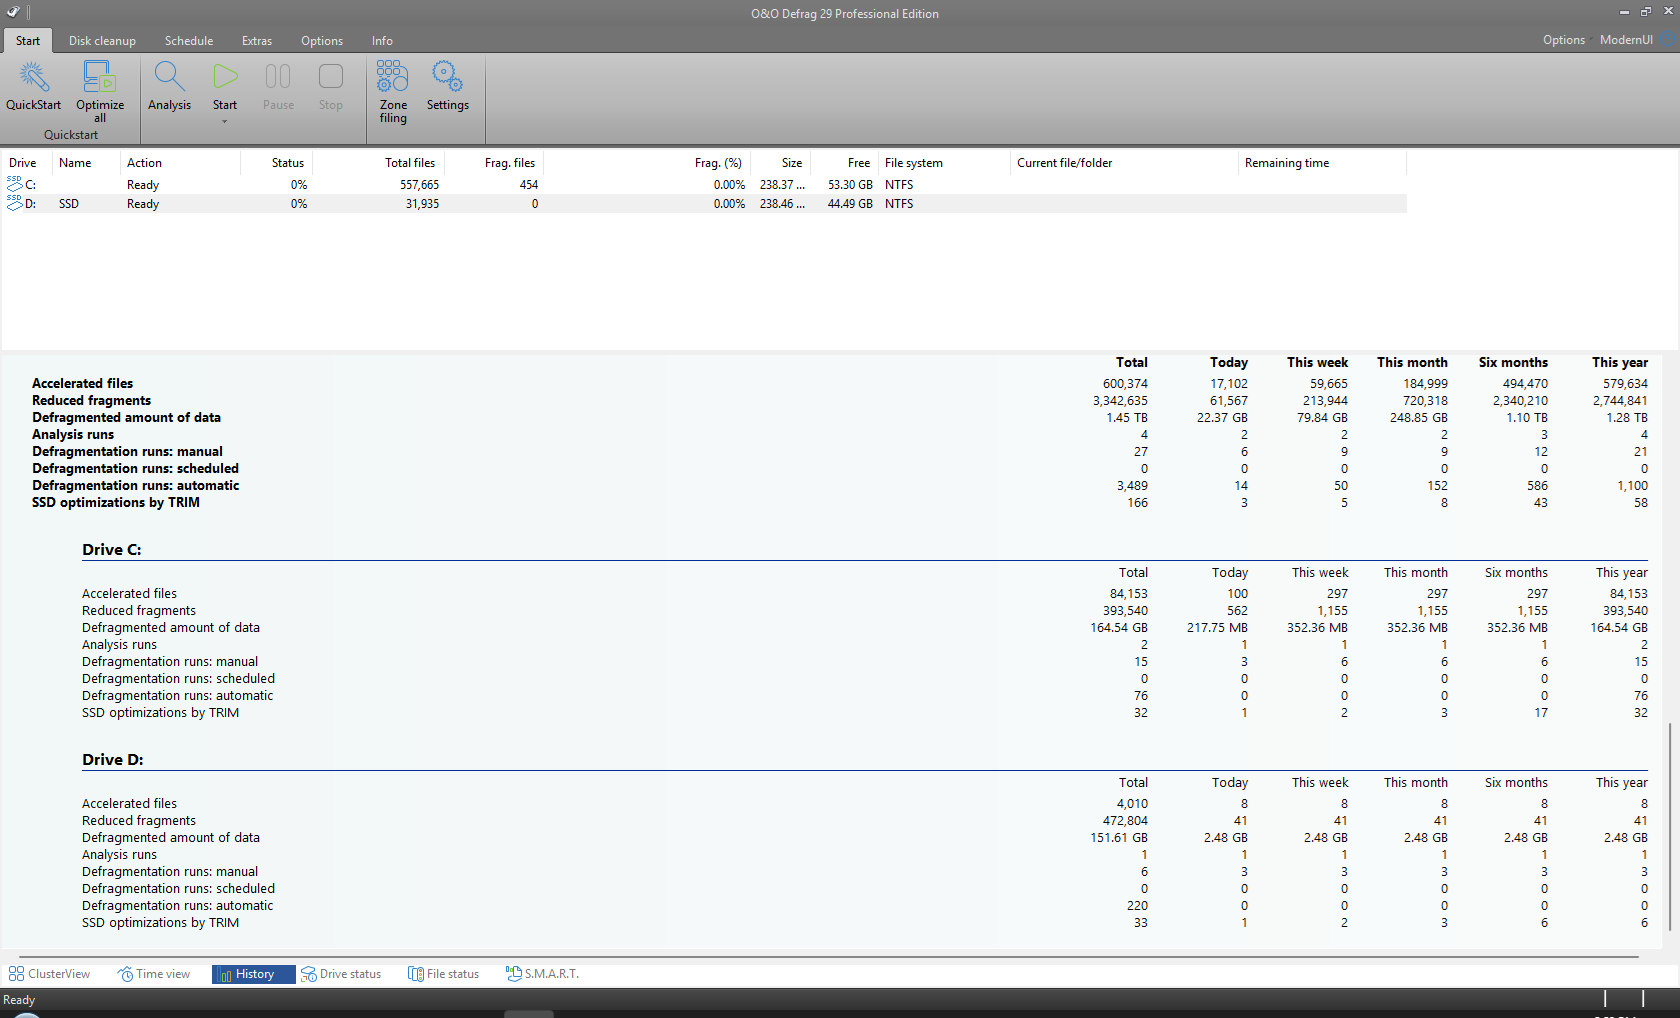This screenshot has width=1680, height=1018.
Task: Click the Drive status icon
Action: (x=309, y=974)
